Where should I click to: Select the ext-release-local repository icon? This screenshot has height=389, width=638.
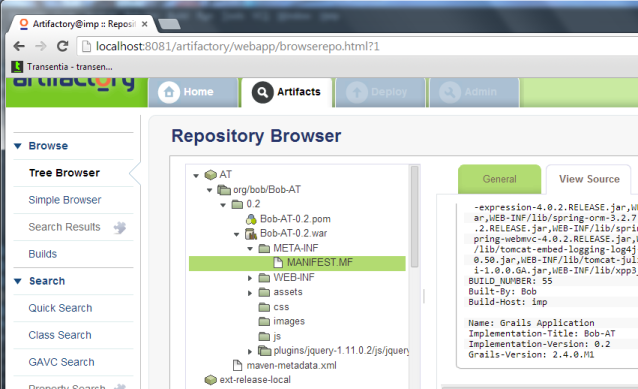(x=211, y=380)
